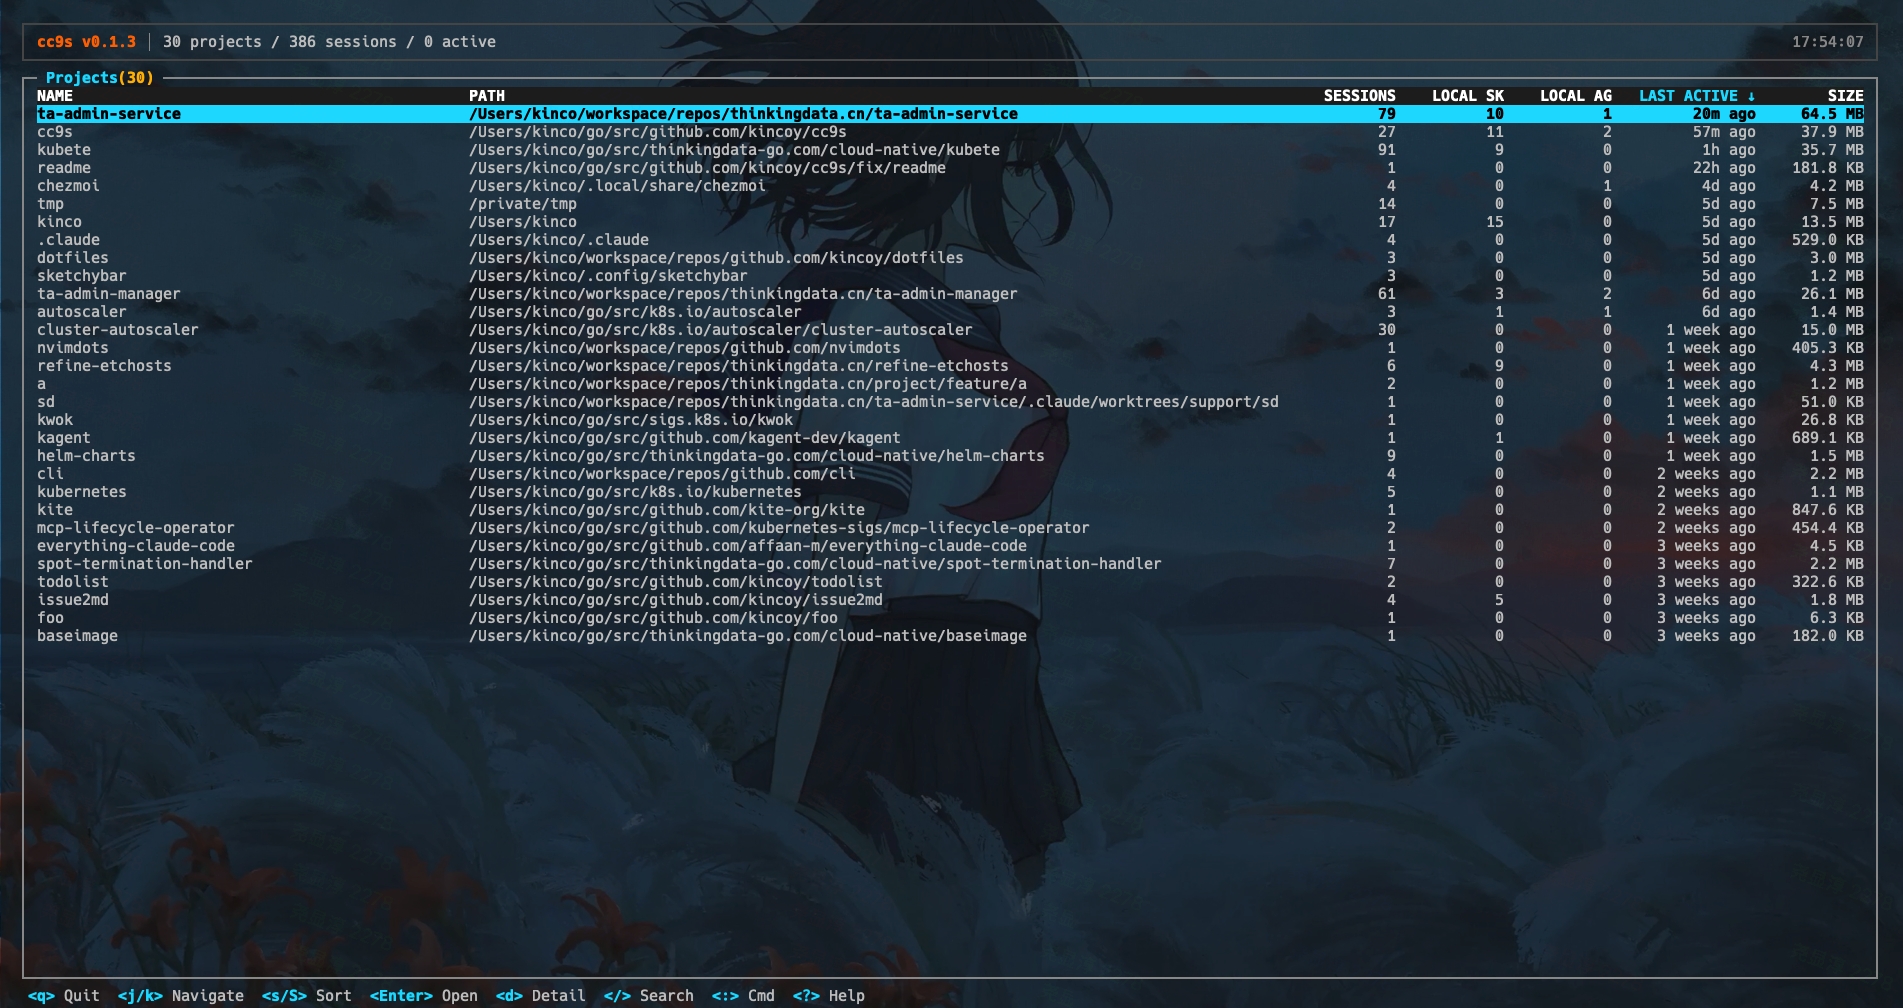Click the LOCAL SK column header
Screen dimensions: 1903x1008
point(1466,96)
